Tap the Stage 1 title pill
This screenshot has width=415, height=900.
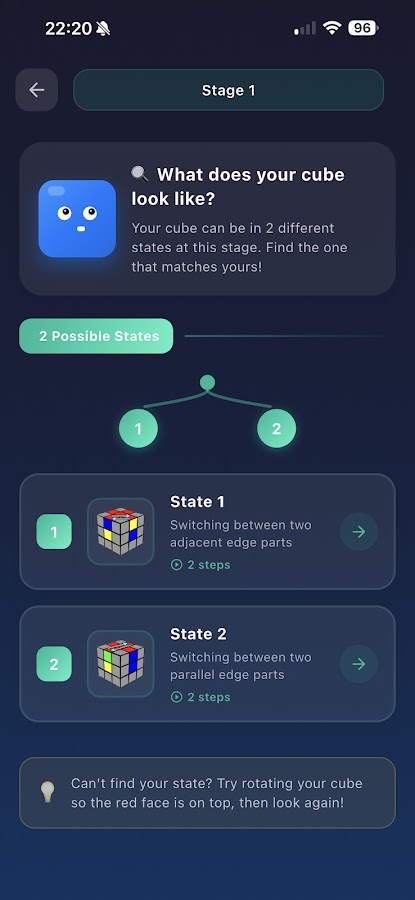[x=228, y=90]
